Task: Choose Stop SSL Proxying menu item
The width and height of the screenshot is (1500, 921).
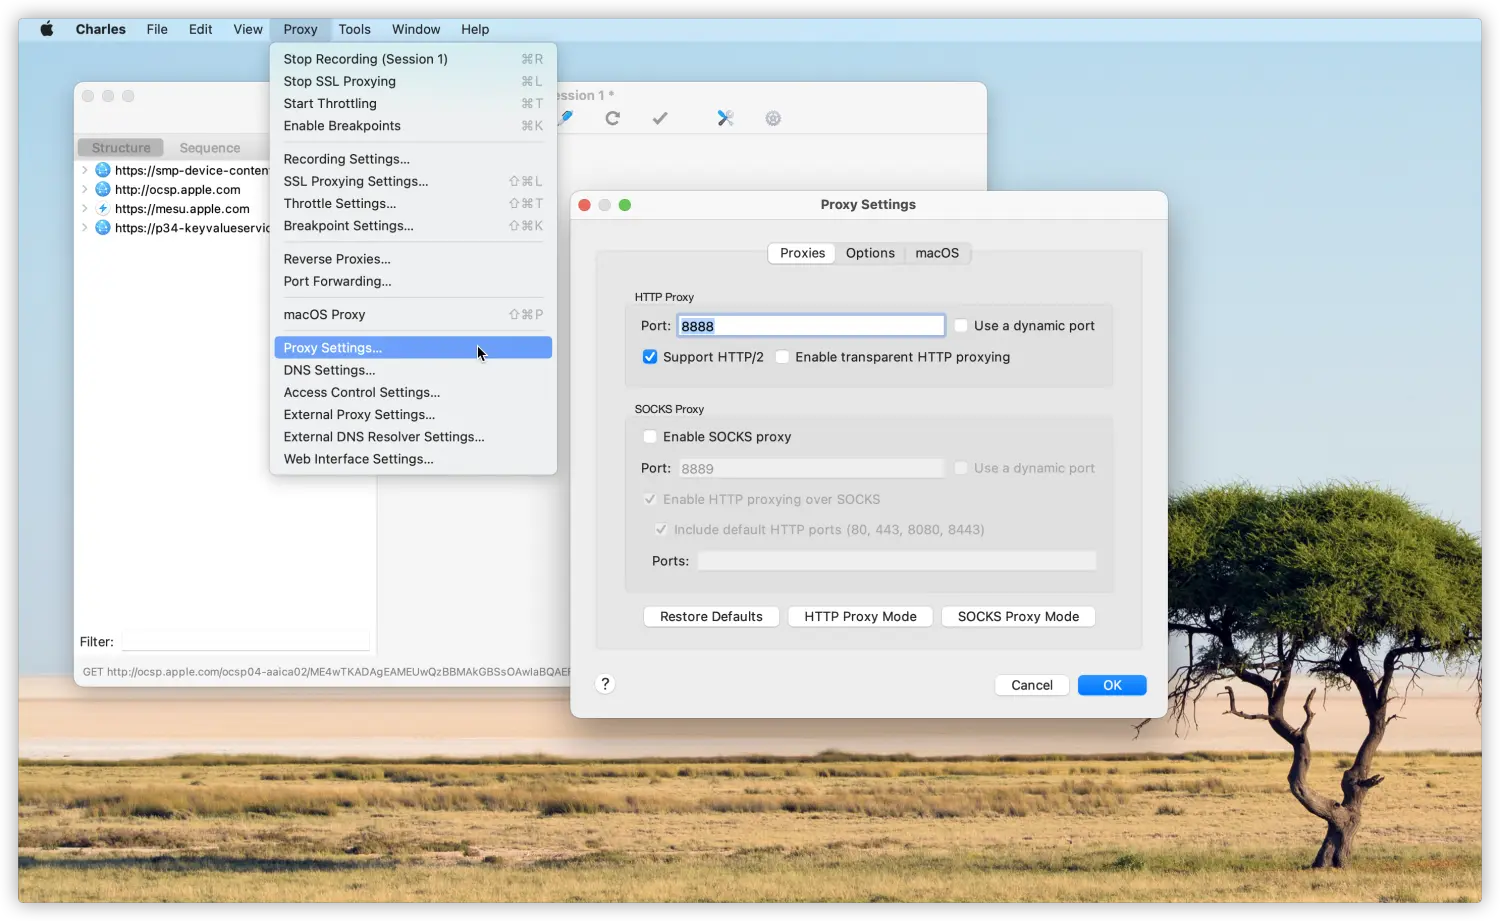Action: [413, 81]
